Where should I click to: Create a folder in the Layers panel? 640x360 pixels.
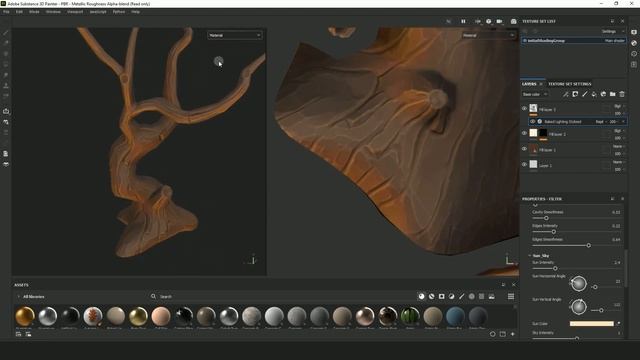point(613,94)
